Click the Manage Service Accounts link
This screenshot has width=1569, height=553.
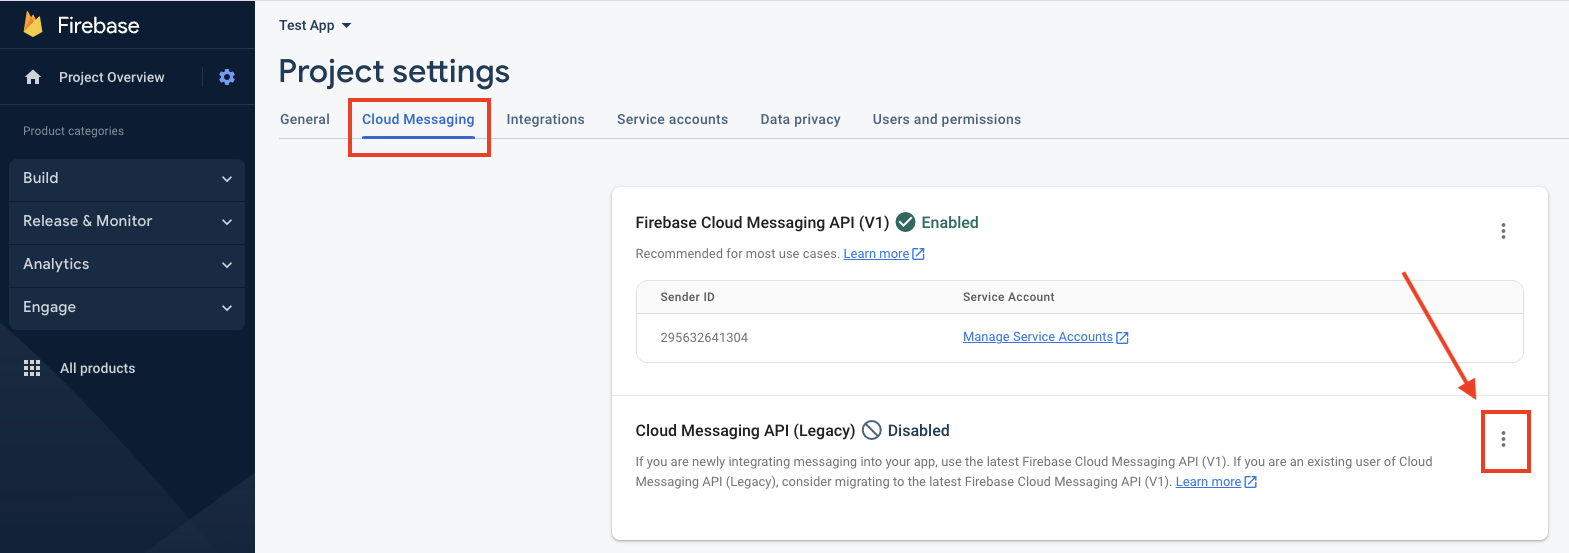coord(1038,337)
